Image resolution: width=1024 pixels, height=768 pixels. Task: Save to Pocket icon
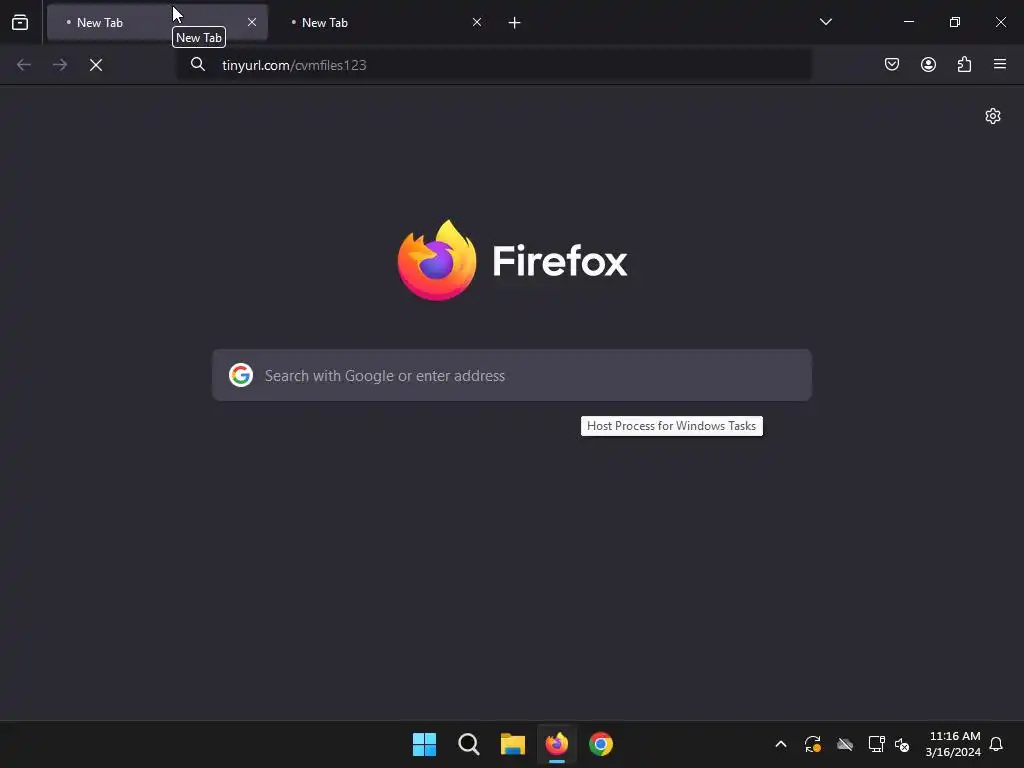point(892,64)
